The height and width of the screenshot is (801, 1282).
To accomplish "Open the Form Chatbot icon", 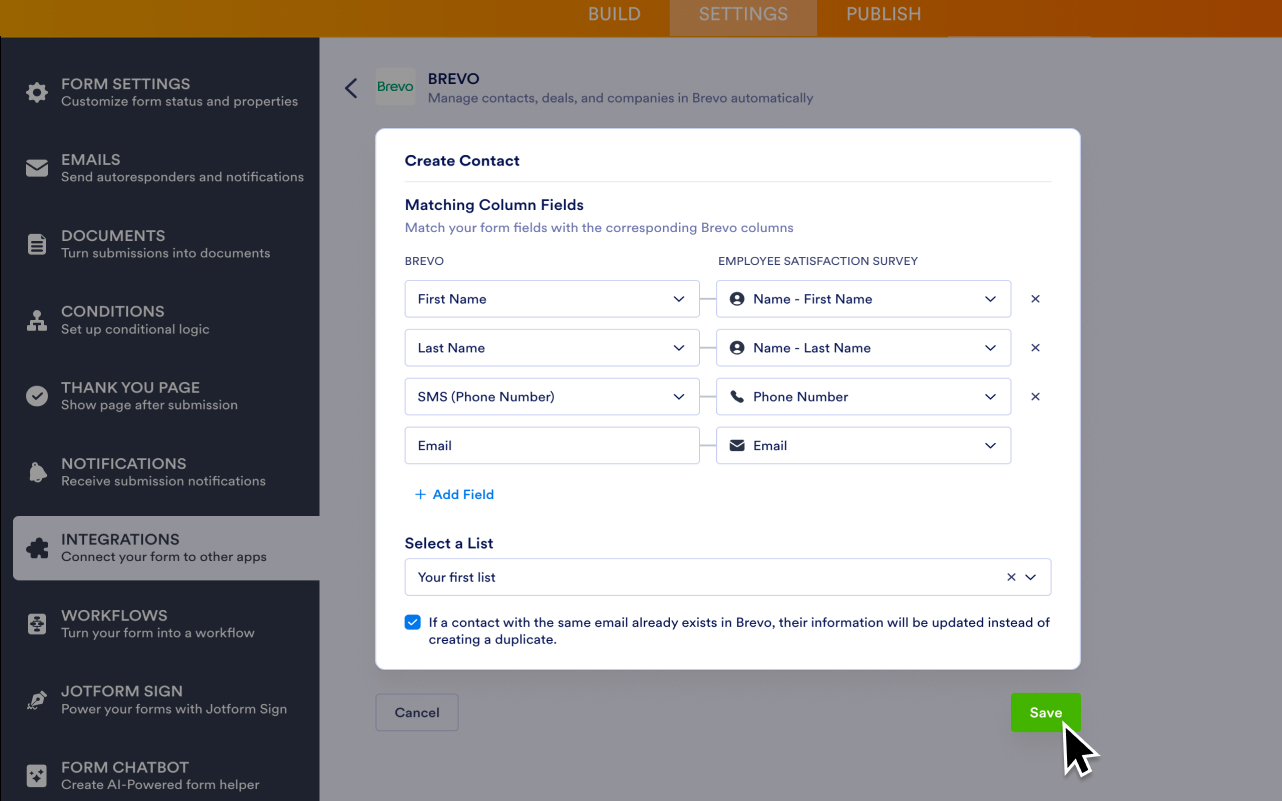I will click(36, 776).
